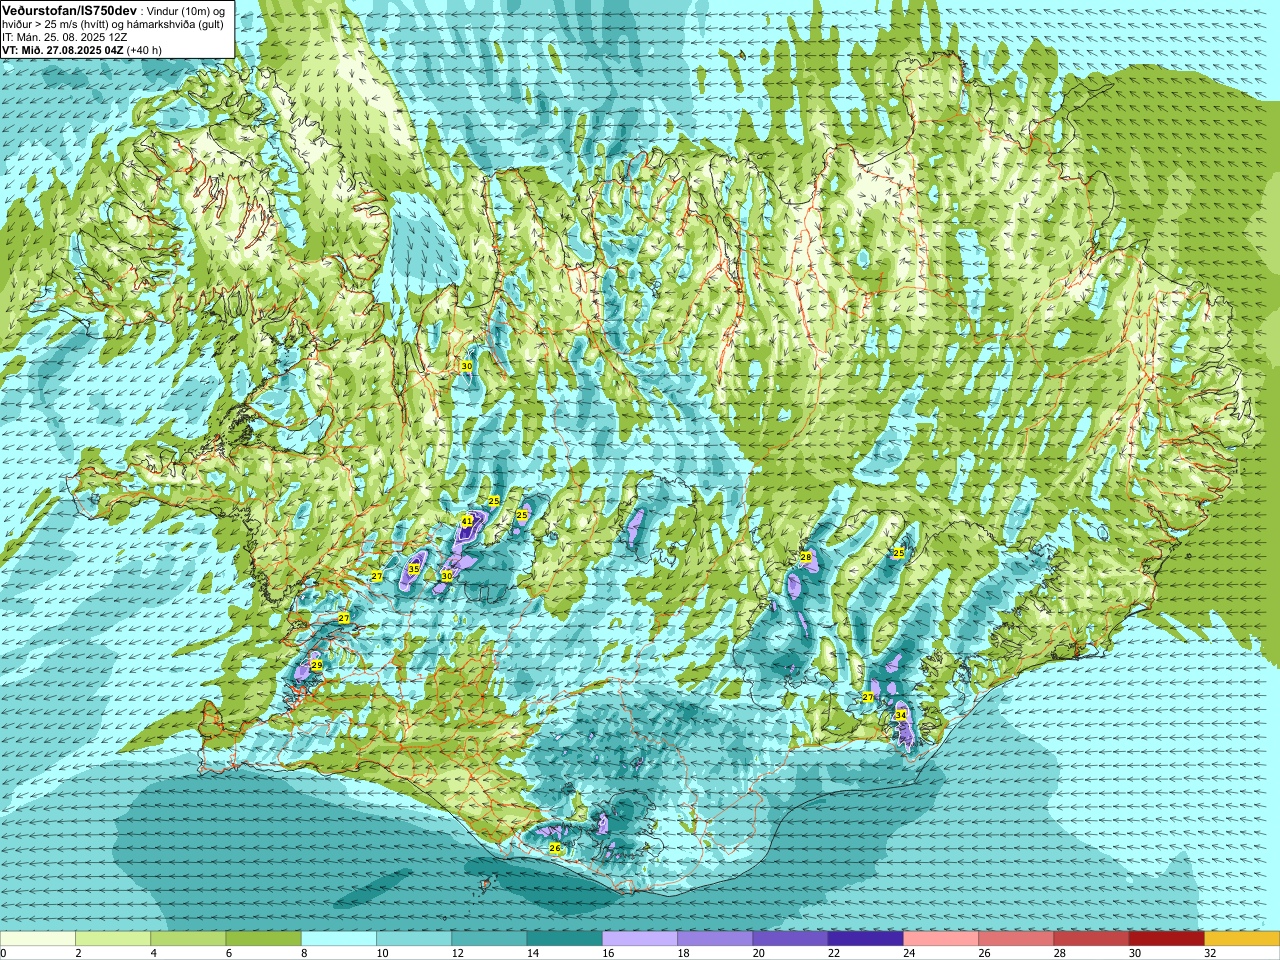Viewport: 1280px width, 960px height.
Task: Select the dark indigo 22–24 legend swatch
Action: coord(866,939)
